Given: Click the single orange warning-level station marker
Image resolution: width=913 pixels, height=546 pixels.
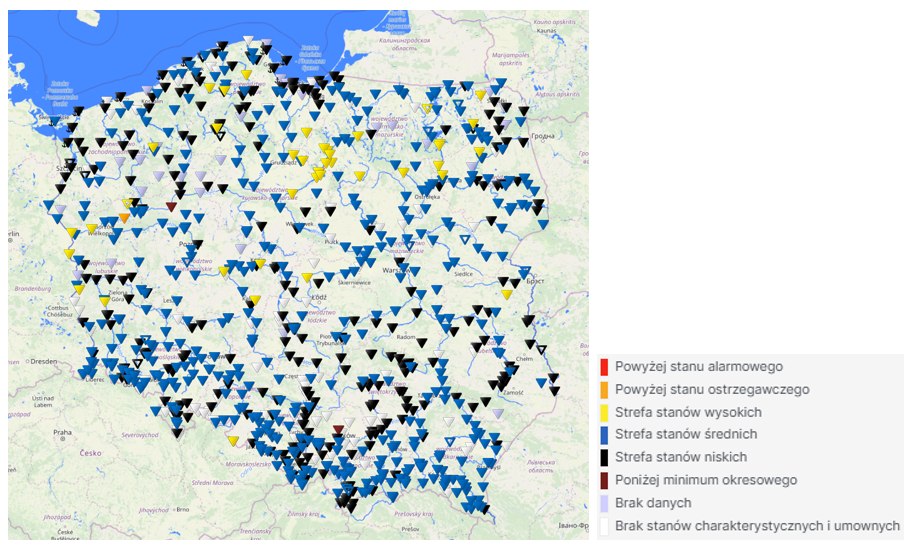Looking at the screenshot, I should coord(124,217).
